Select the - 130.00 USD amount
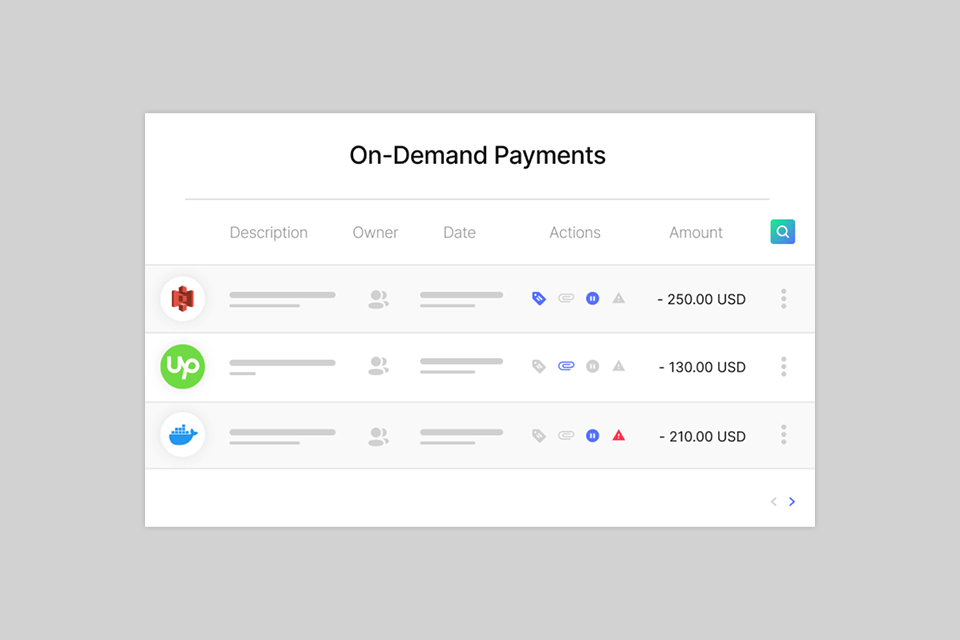This screenshot has height=640, width=960. 702,367
